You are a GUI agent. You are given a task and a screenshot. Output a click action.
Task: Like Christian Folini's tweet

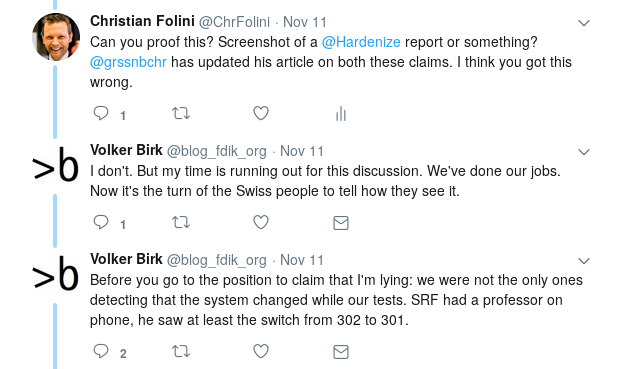(x=261, y=113)
